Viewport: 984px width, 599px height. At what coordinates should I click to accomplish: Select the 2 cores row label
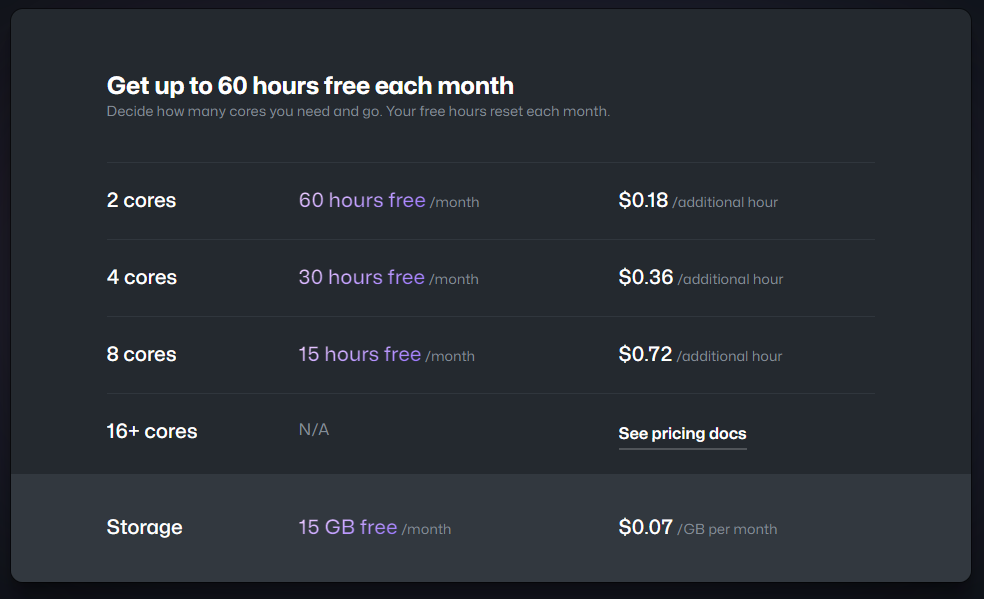pos(141,200)
